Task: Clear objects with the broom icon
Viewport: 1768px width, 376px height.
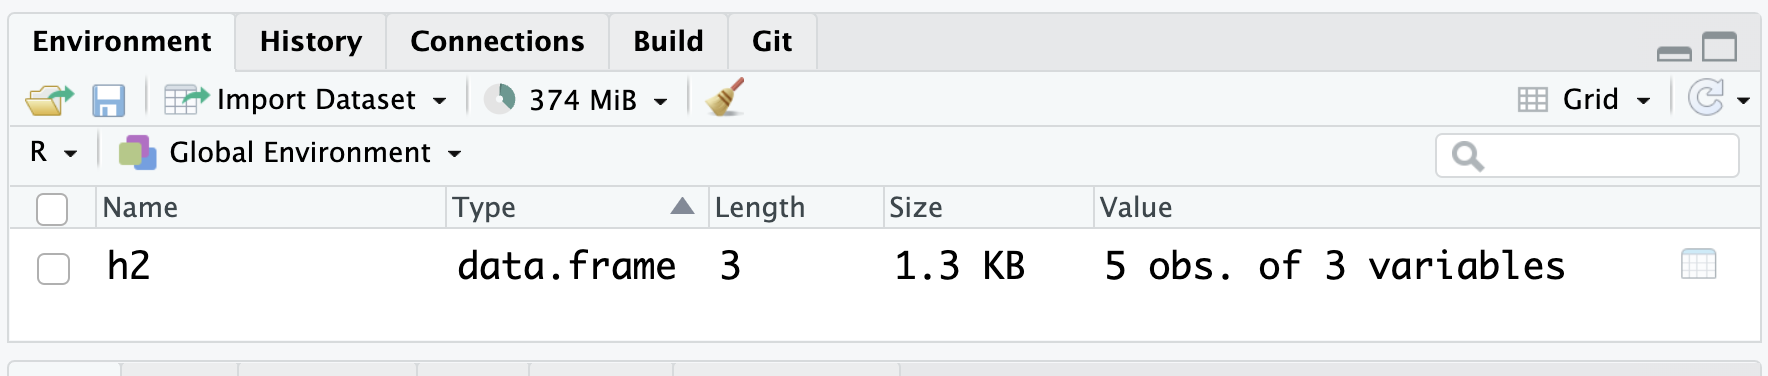Action: pyautogui.click(x=725, y=98)
